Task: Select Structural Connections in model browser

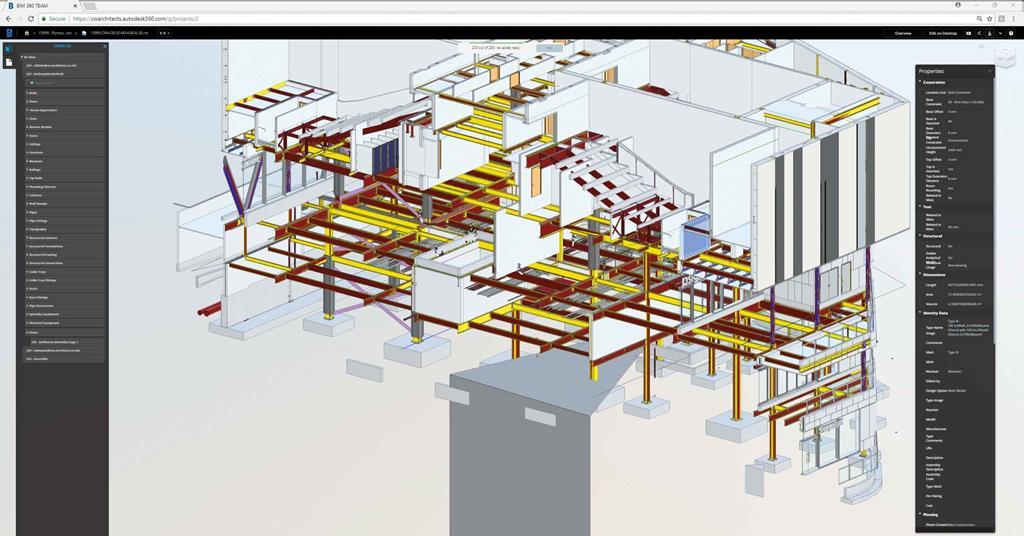Action: [64, 263]
